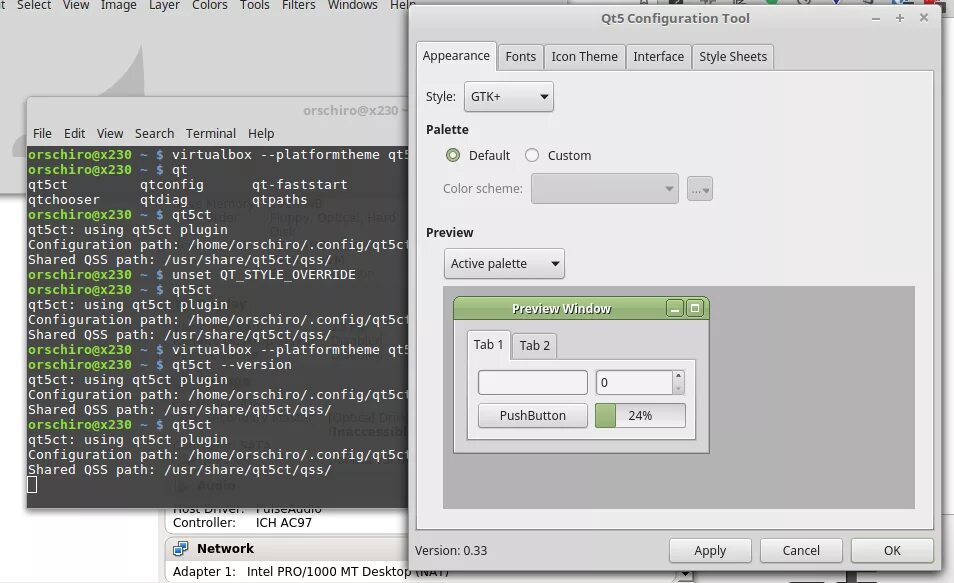Open the Layer menu in GIMP
Viewport: 954px width, 583px height.
click(164, 5)
